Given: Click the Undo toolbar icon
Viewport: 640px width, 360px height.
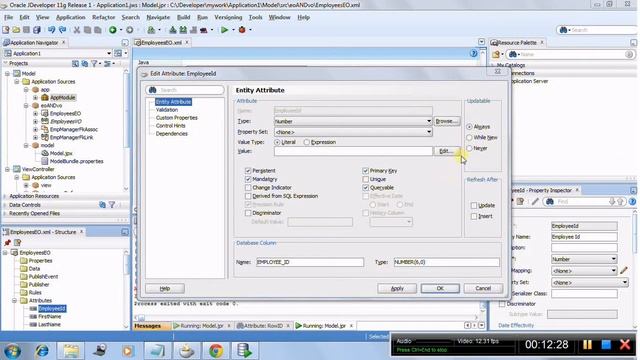Looking at the screenshot, I should tap(51, 30).
